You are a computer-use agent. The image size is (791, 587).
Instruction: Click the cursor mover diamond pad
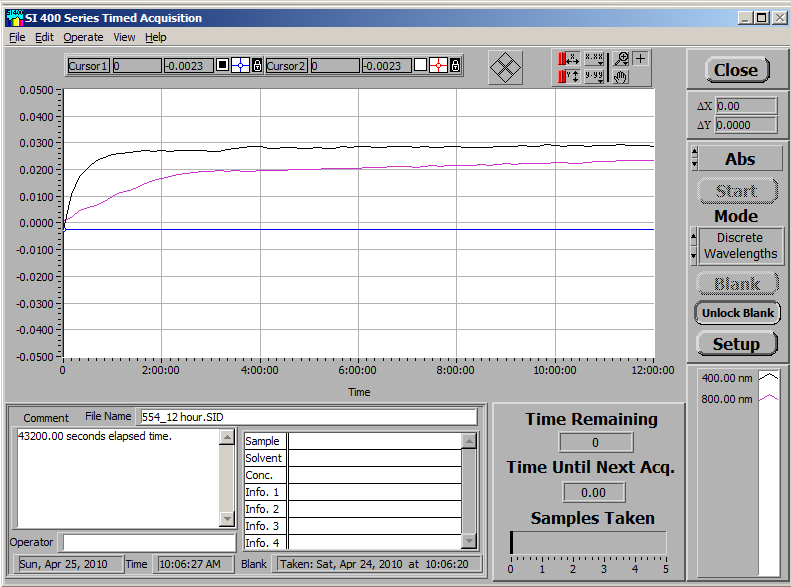pos(506,67)
